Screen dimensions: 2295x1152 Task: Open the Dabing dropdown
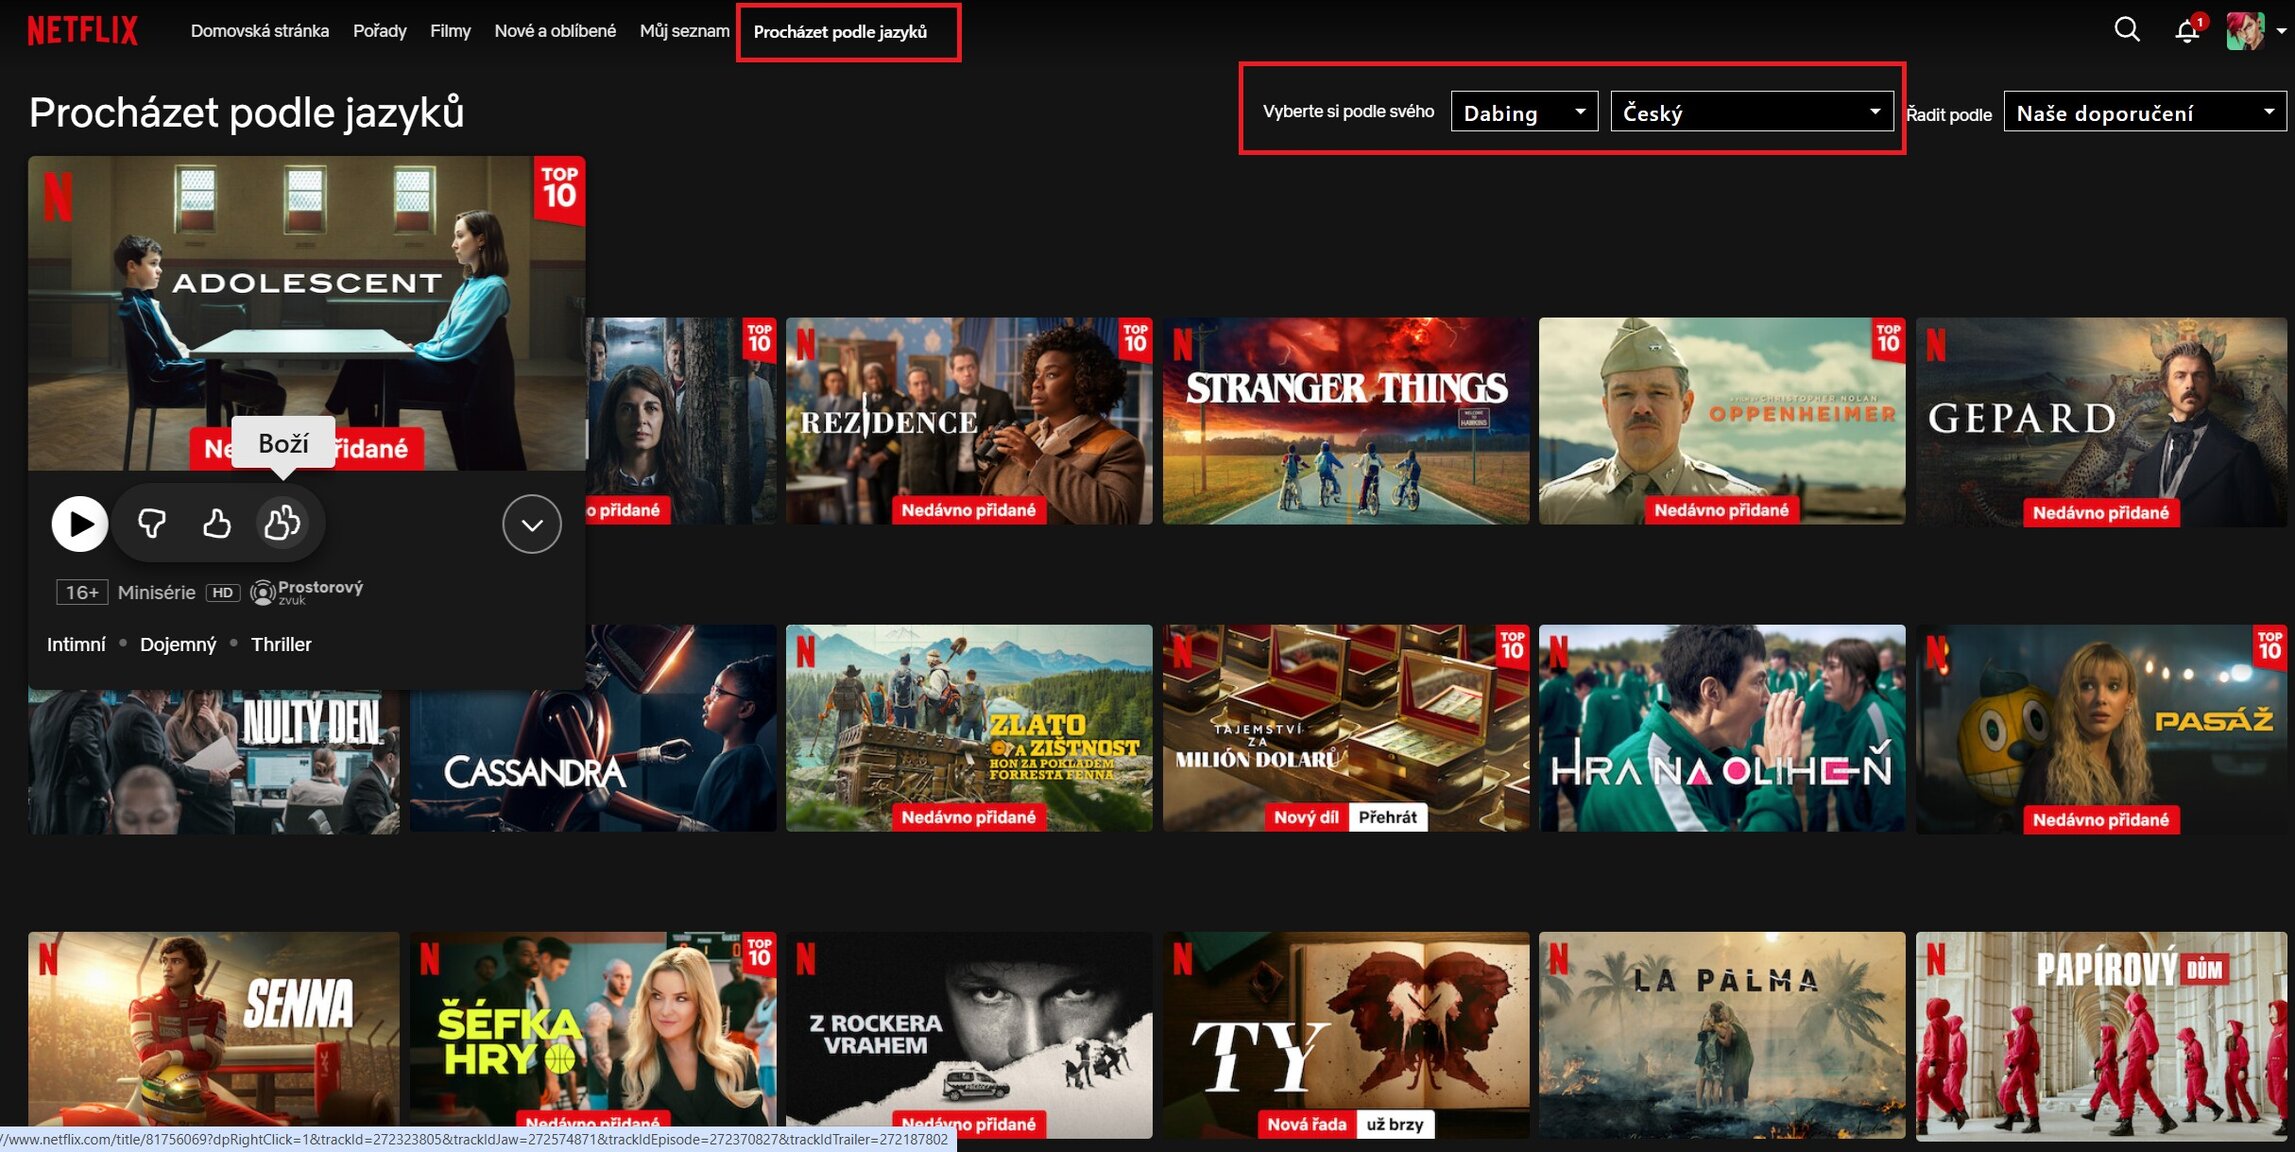click(x=1523, y=112)
